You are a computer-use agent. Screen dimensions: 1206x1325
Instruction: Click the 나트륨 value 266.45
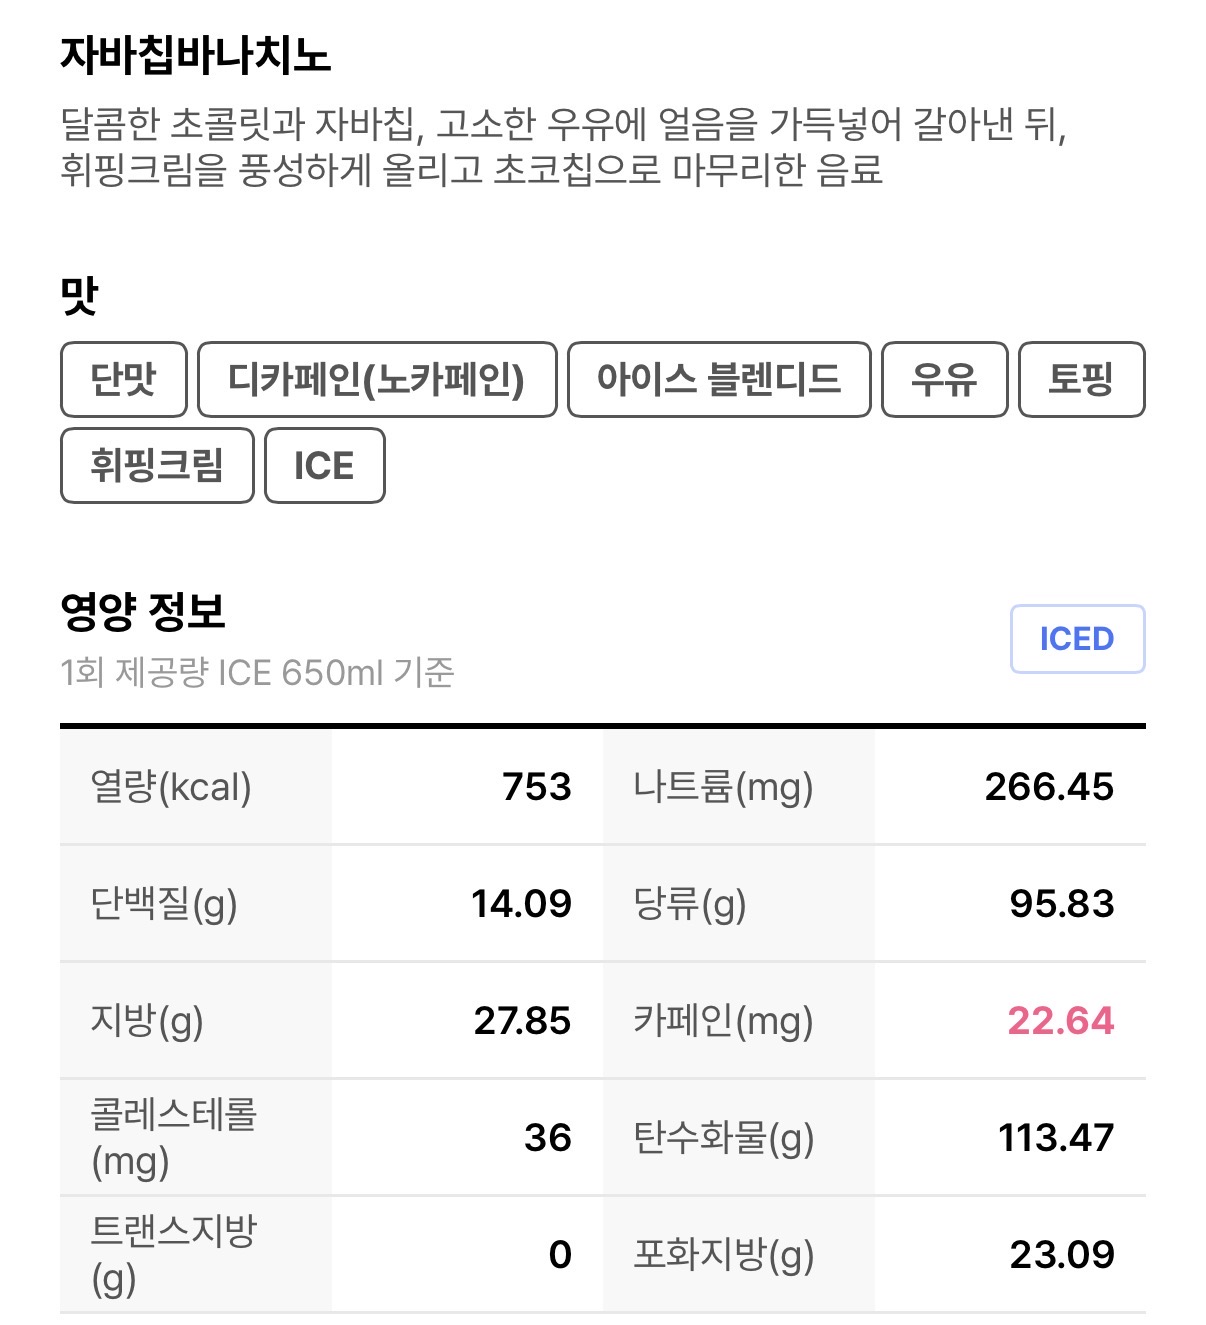pos(1049,787)
